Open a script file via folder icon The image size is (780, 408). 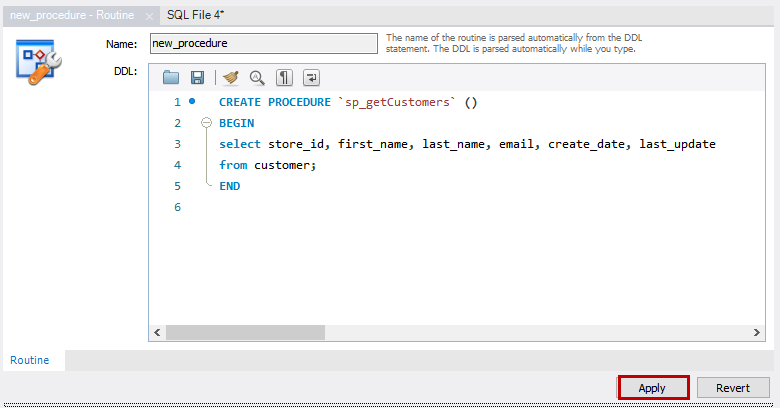pyautogui.click(x=171, y=78)
